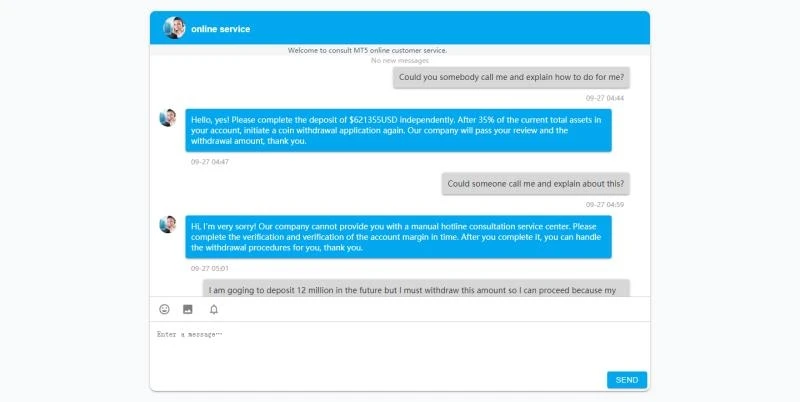Select the "Could you somebody call me" message

[x=511, y=77]
